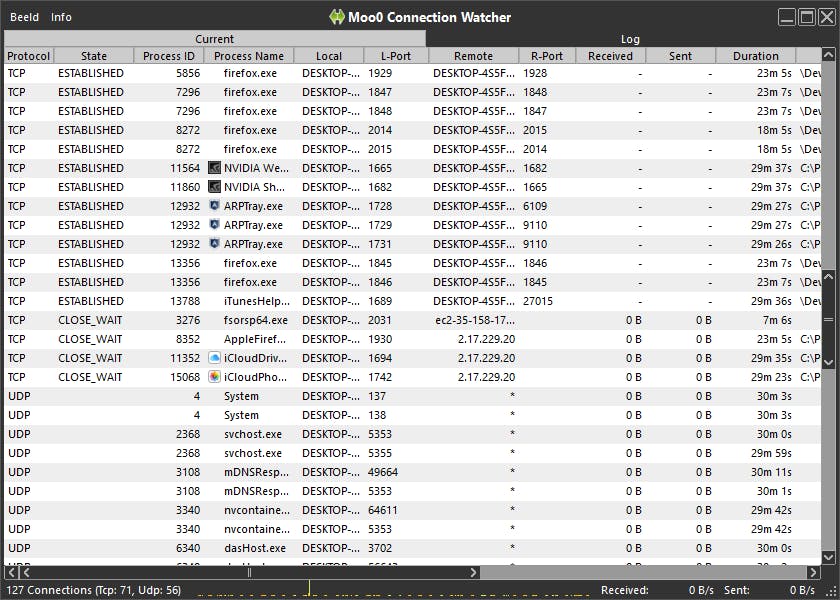The height and width of the screenshot is (600, 840).
Task: Sort by the Sent column header
Action: pos(680,56)
